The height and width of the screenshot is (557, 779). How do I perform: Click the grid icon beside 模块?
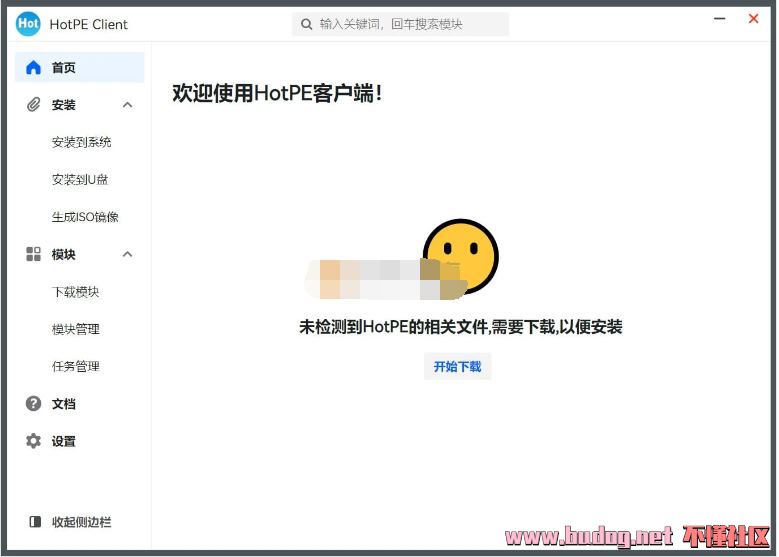click(33, 254)
